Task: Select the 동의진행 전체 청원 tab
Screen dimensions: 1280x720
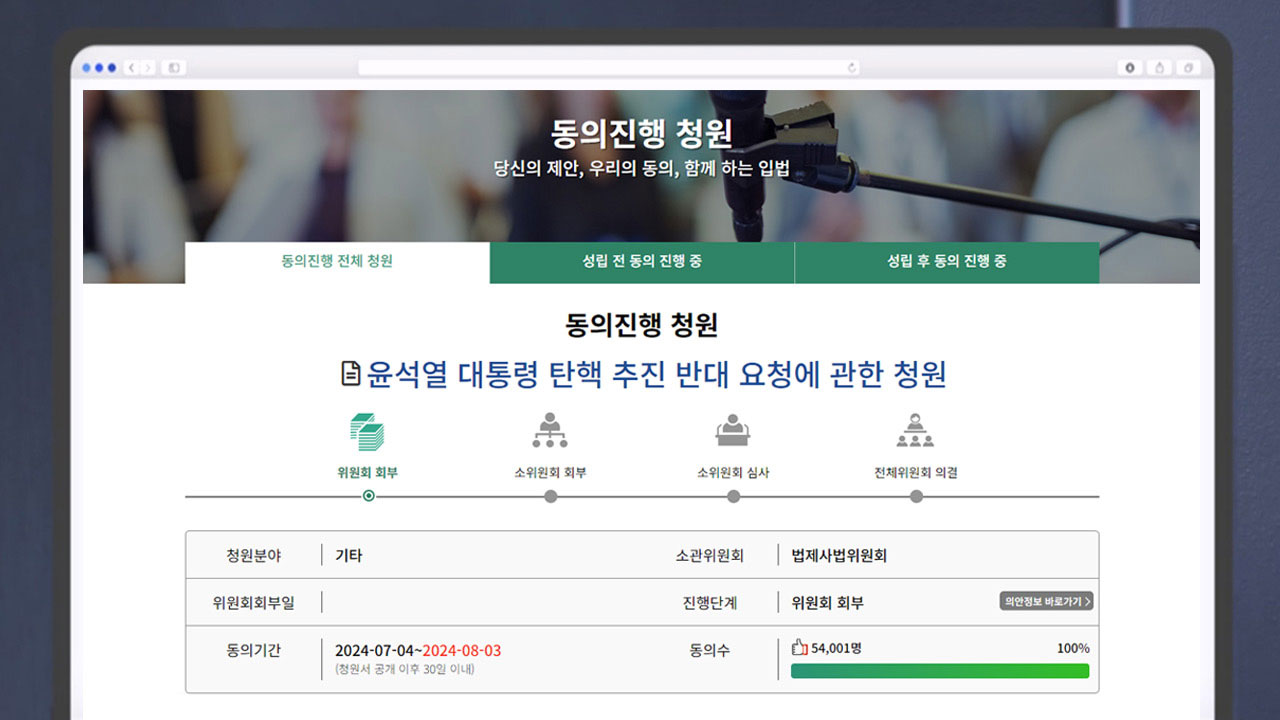Action: click(336, 262)
